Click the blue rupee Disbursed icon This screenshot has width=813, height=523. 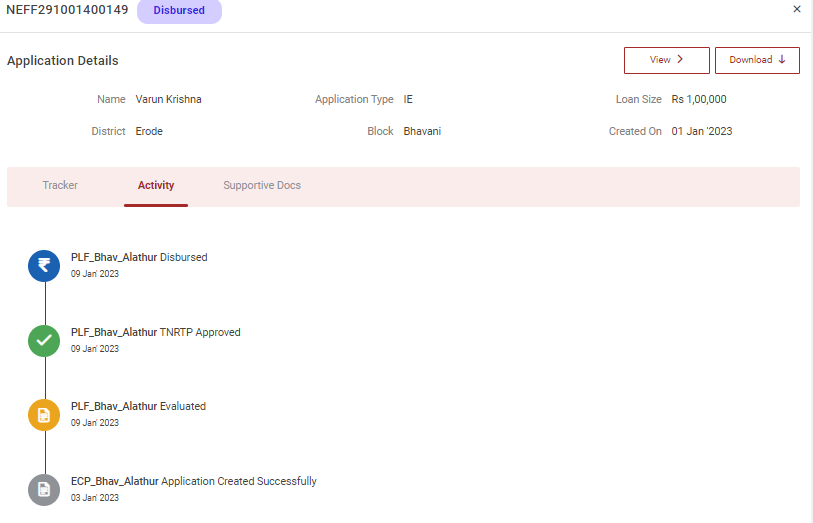pos(44,265)
